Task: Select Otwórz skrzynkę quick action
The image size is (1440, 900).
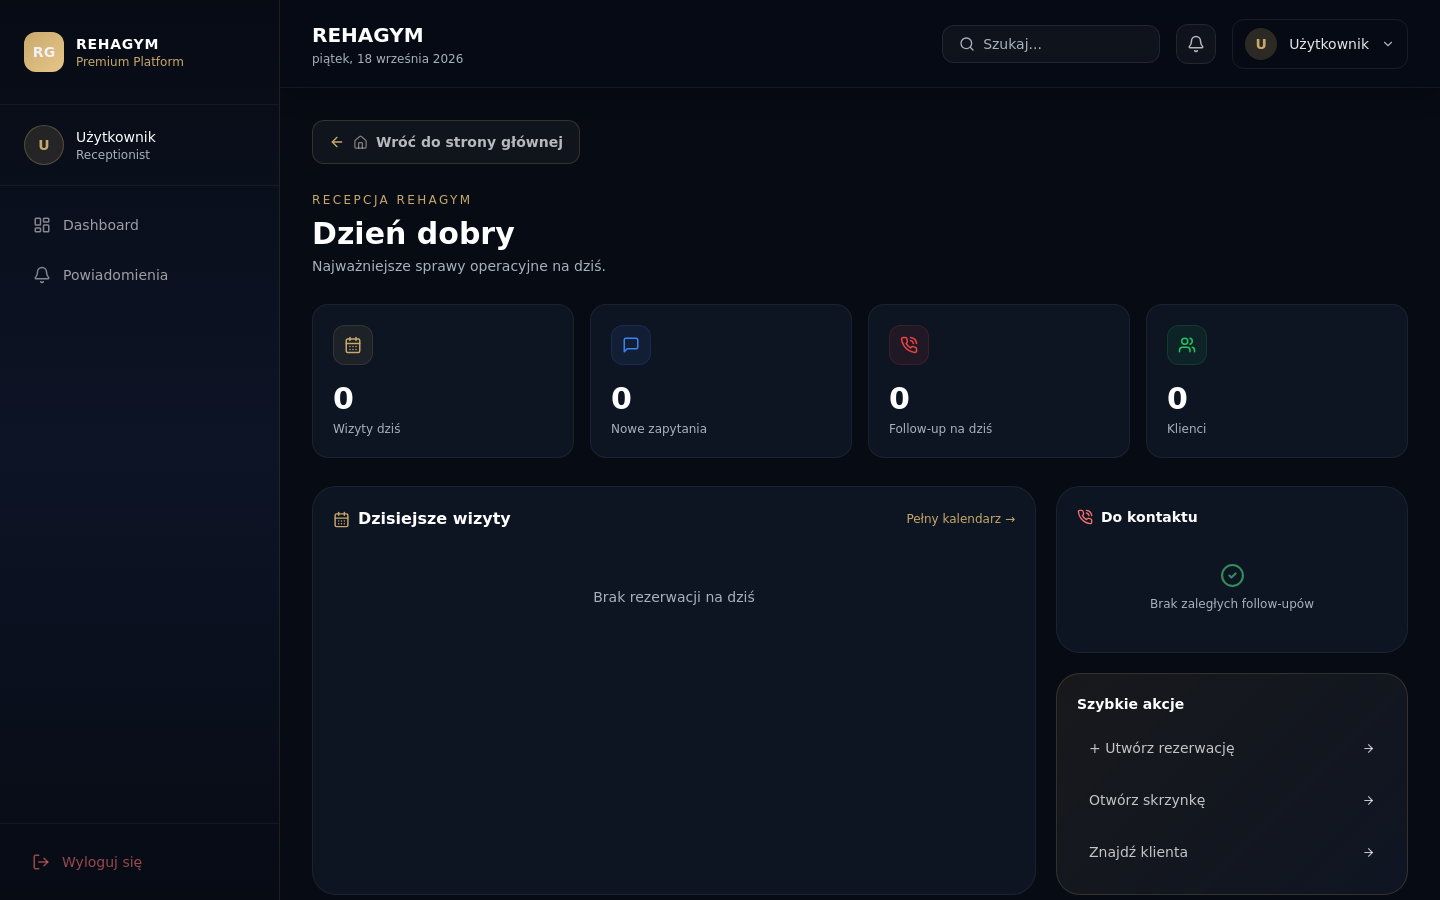Action: (x=1232, y=800)
